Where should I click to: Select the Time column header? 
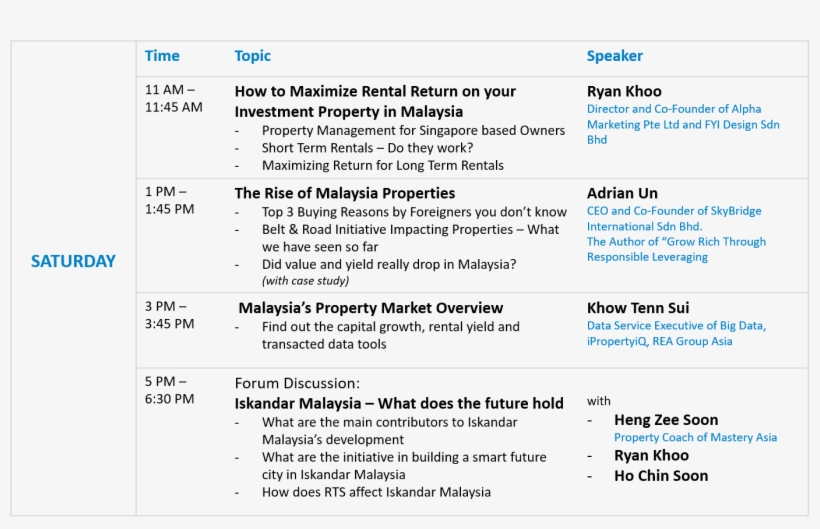point(162,56)
